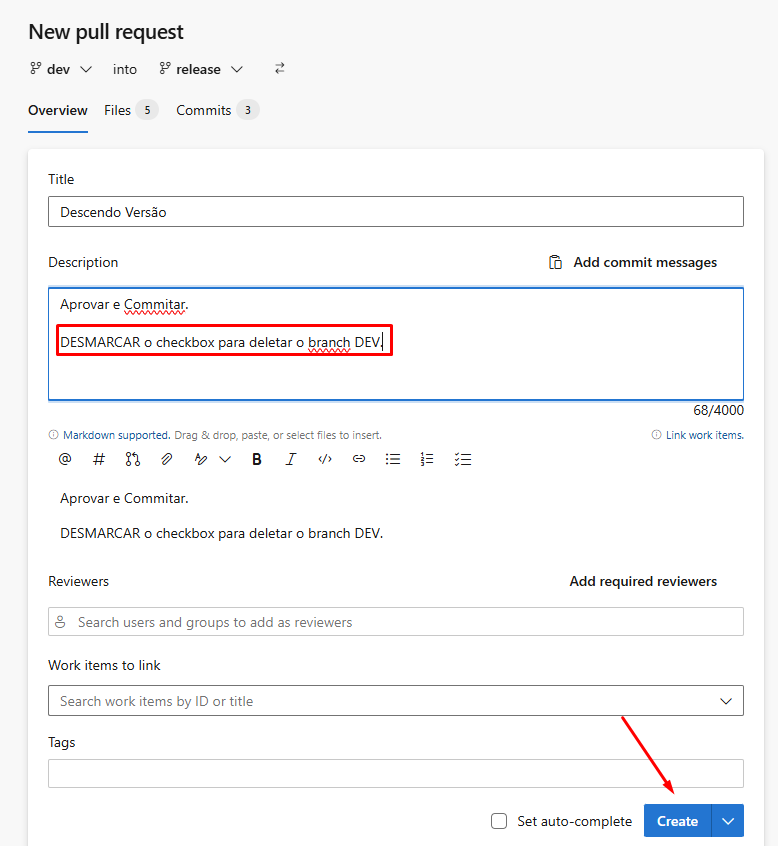Image resolution: width=778 pixels, height=846 pixels.
Task: Click Add required reviewers
Action: pos(643,581)
